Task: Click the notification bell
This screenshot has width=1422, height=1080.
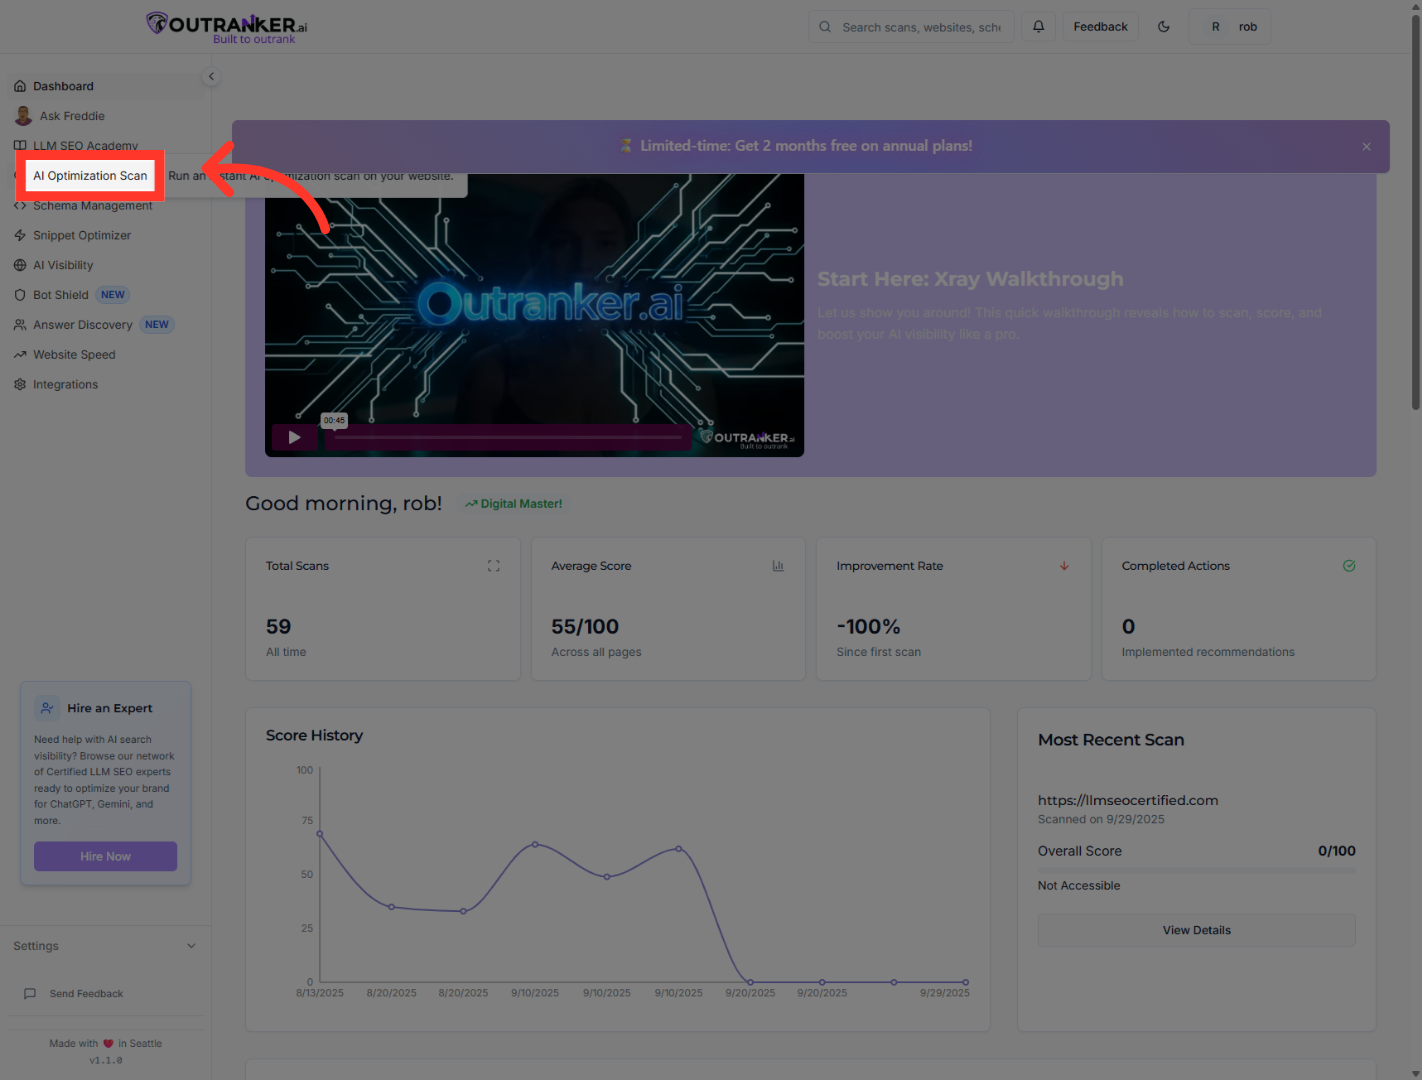Action: click(x=1038, y=26)
